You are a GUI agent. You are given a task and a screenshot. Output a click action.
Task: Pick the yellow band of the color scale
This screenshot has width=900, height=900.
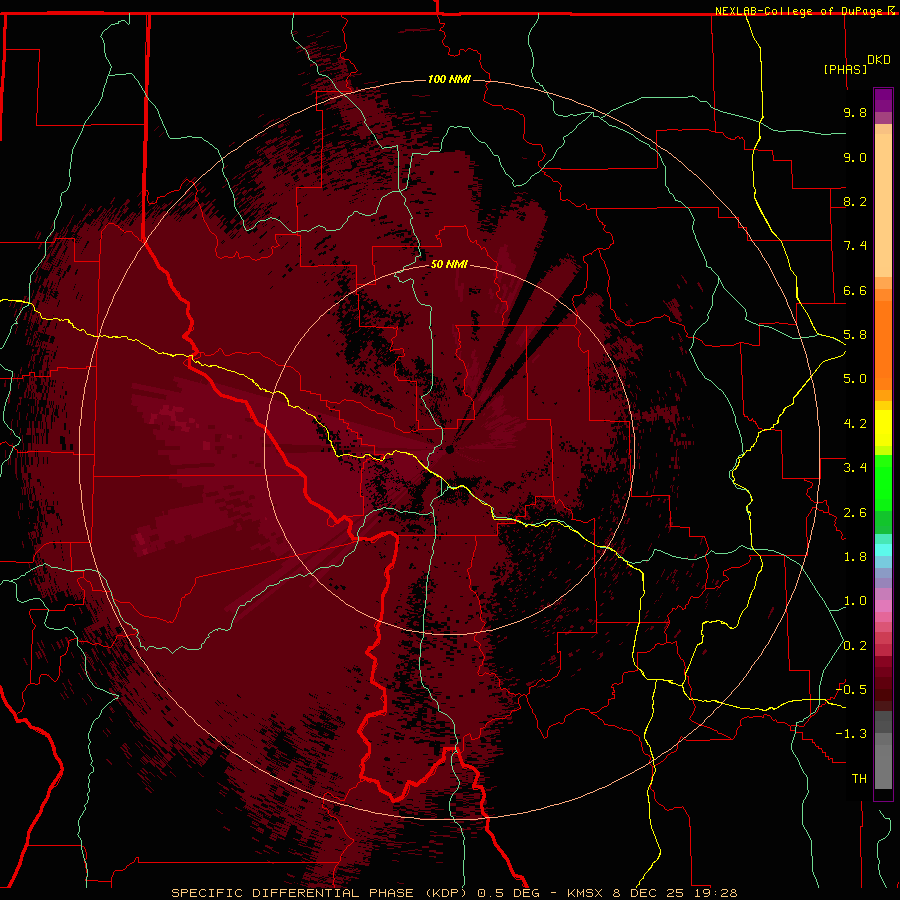(883, 428)
